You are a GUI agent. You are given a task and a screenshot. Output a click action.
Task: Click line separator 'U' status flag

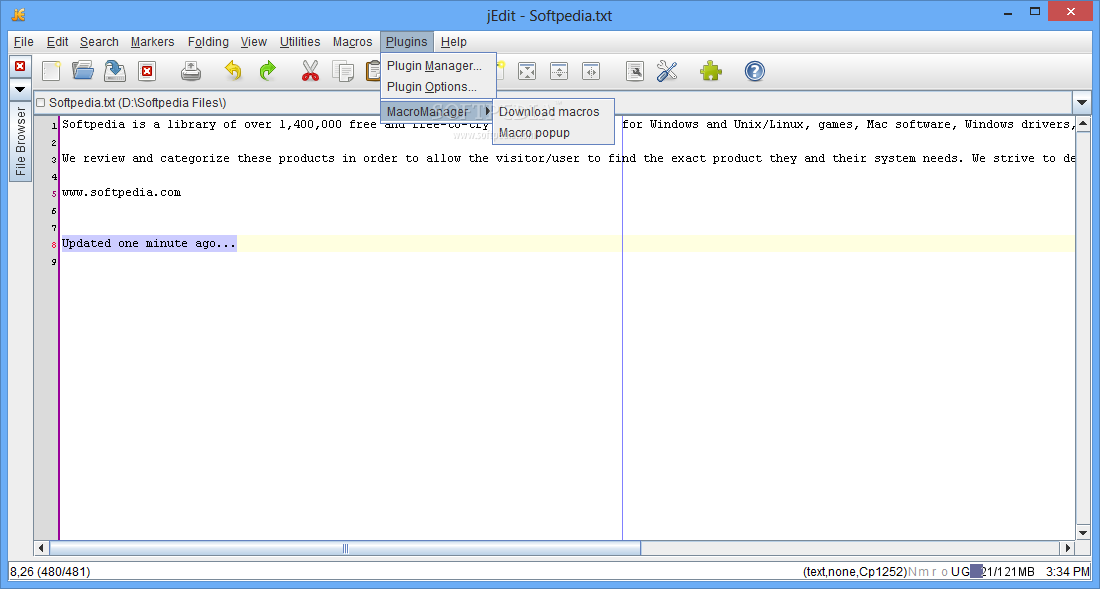tap(955, 571)
